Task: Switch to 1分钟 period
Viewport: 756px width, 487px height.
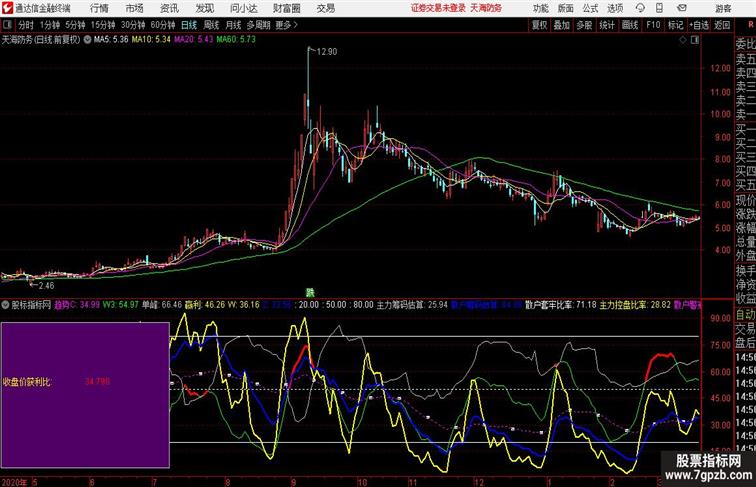Action: pos(50,25)
